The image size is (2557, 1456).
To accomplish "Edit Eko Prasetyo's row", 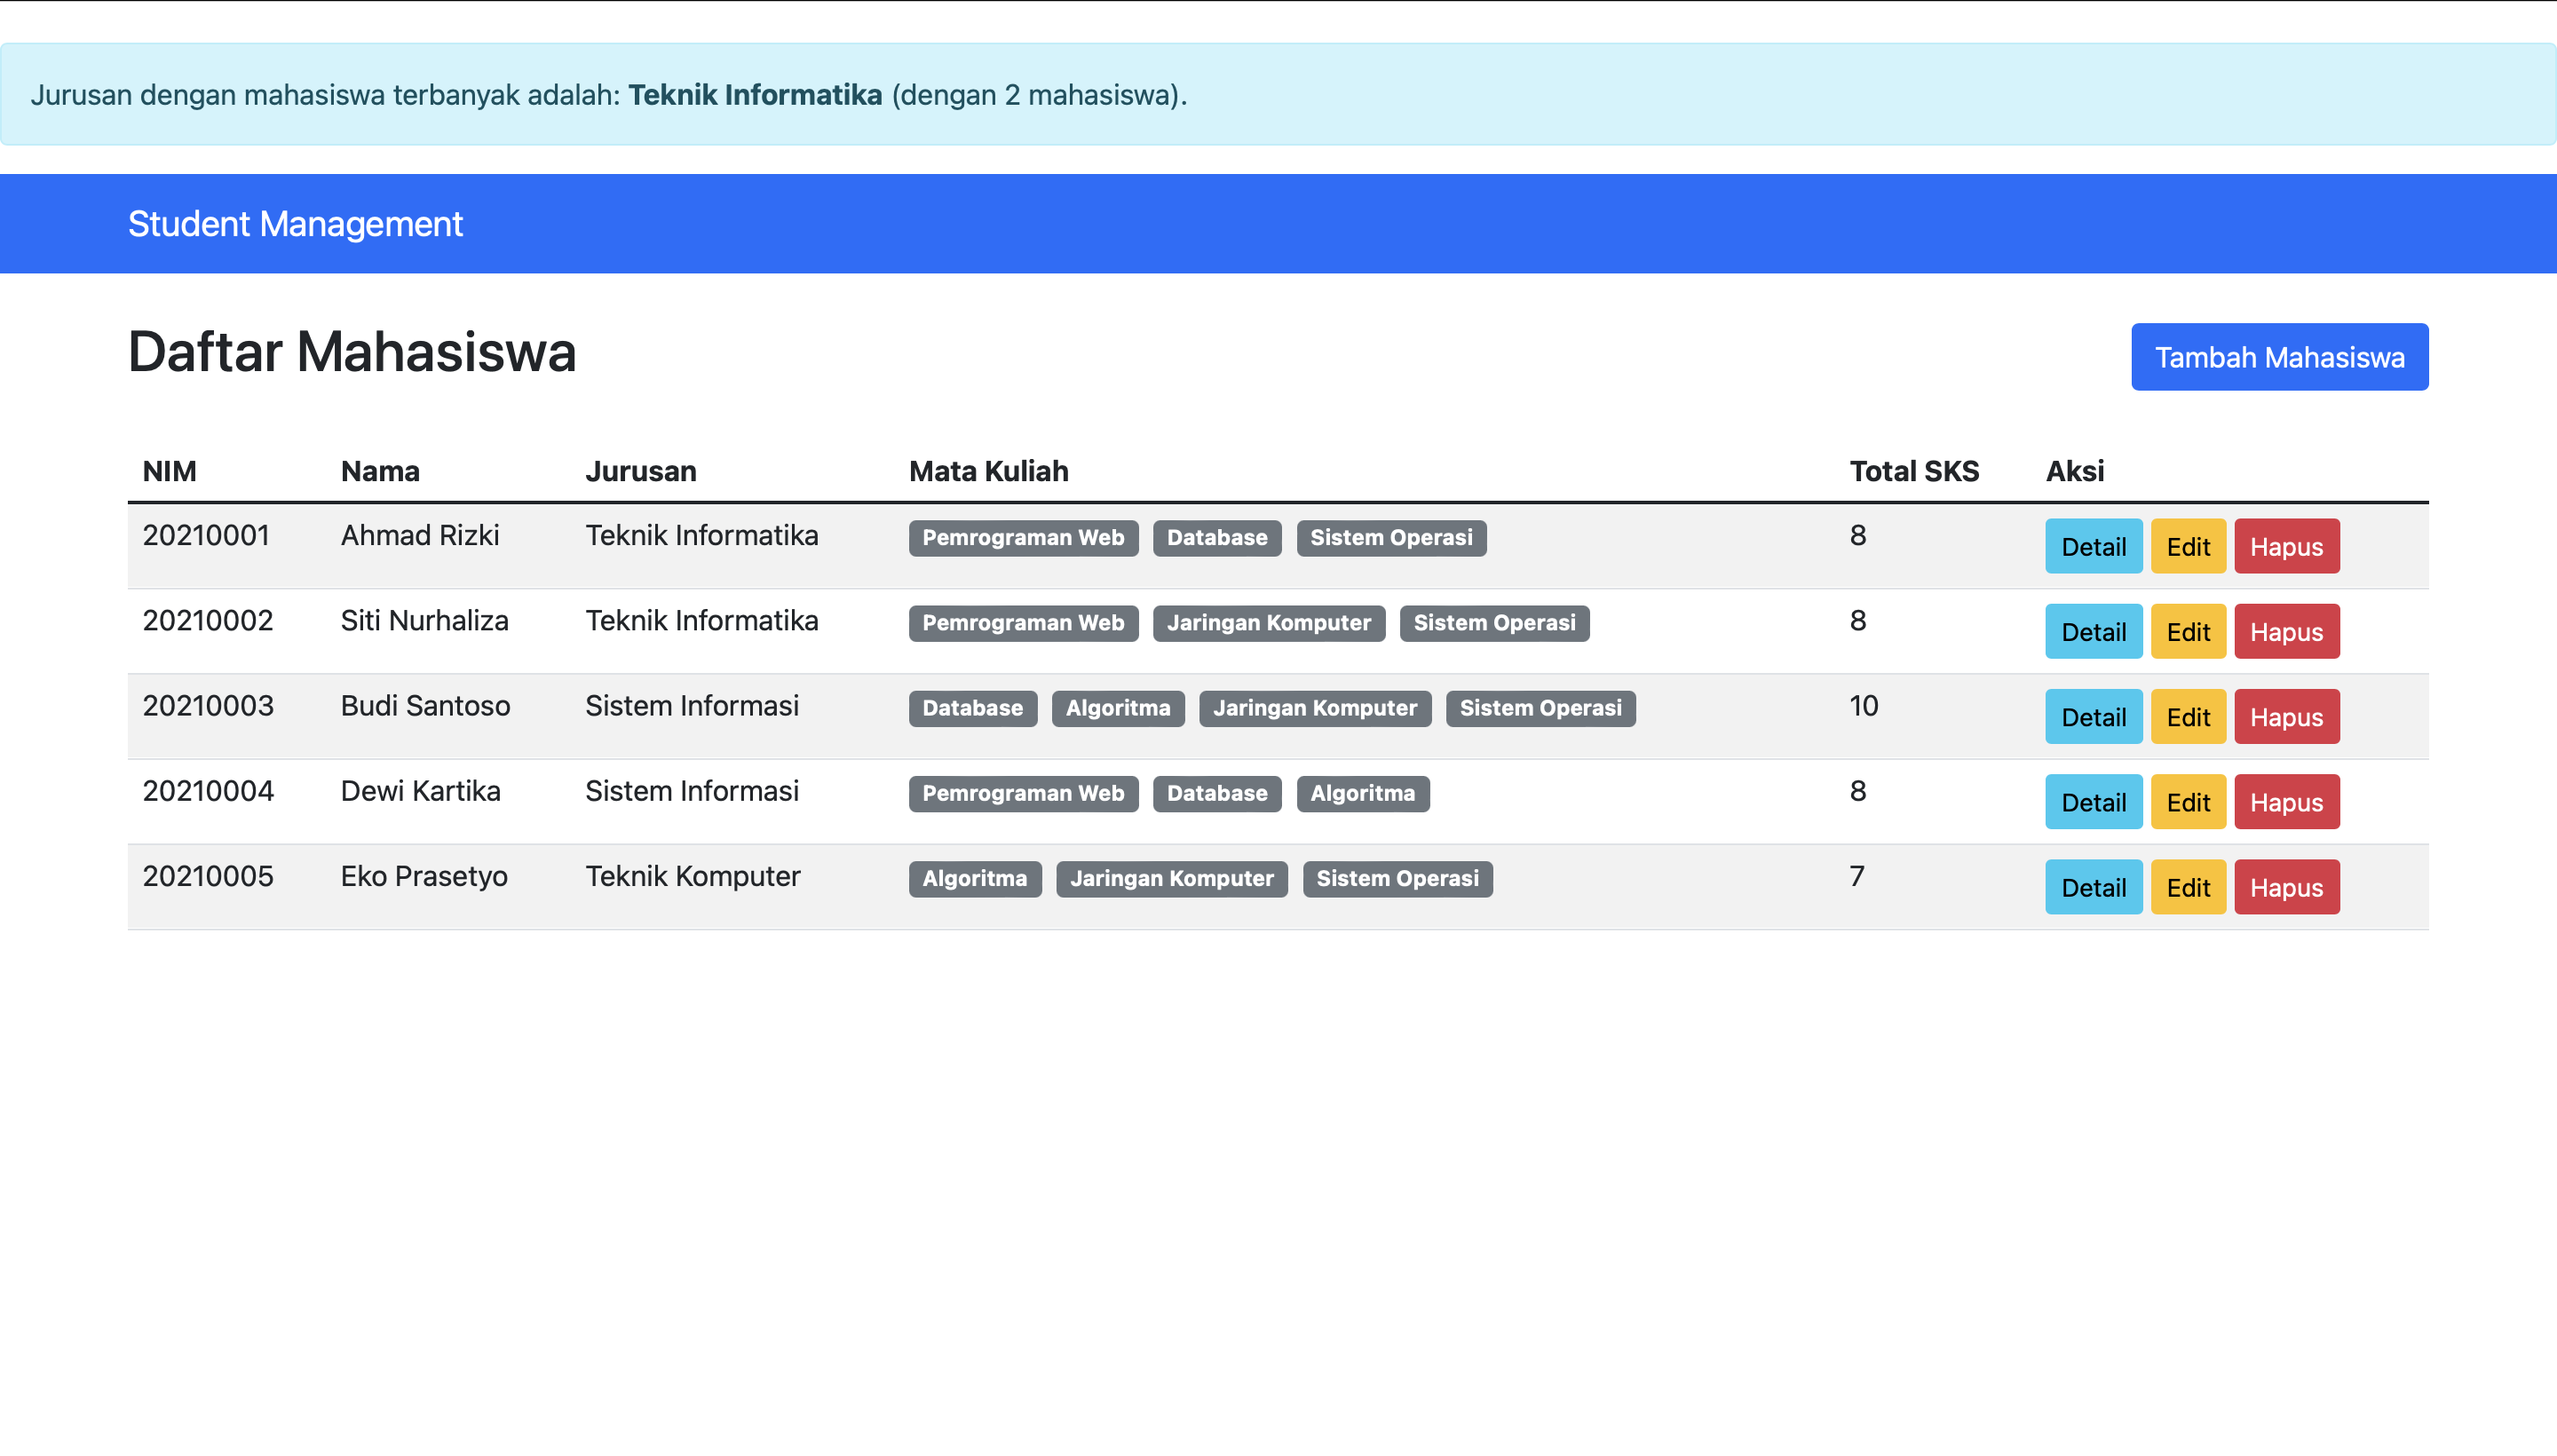I will (x=2187, y=886).
